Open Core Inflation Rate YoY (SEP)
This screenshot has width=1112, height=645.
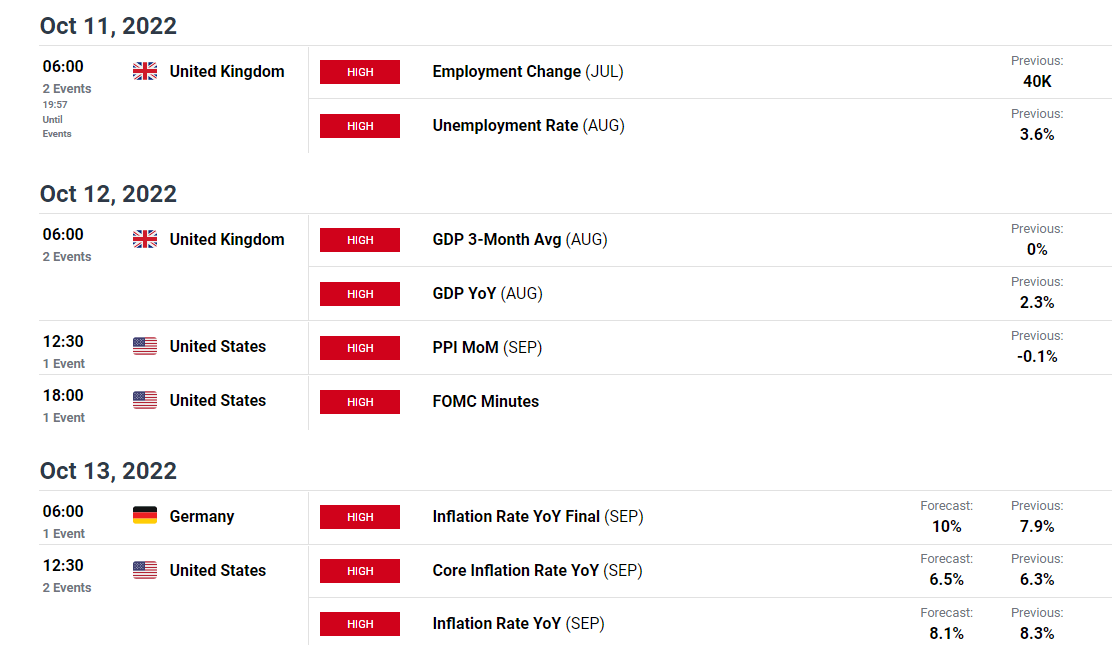538,570
